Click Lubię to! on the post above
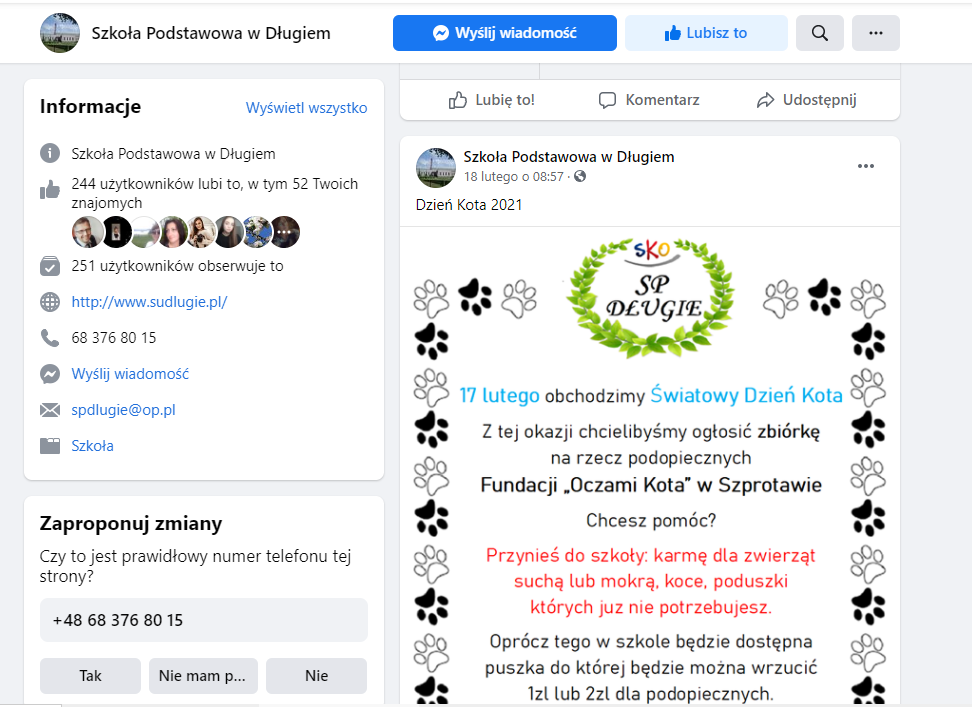Image resolution: width=972 pixels, height=707 pixels. pyautogui.click(x=492, y=100)
